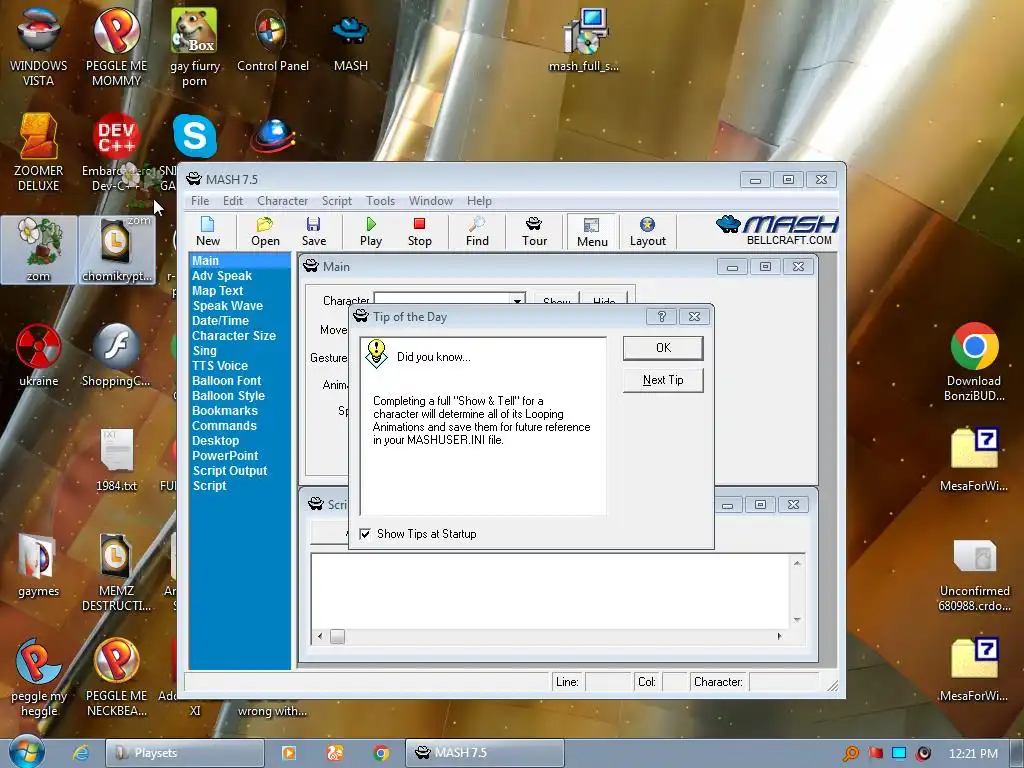Screen dimensions: 1024x768
Task: Open the Window menu
Action: (x=430, y=201)
